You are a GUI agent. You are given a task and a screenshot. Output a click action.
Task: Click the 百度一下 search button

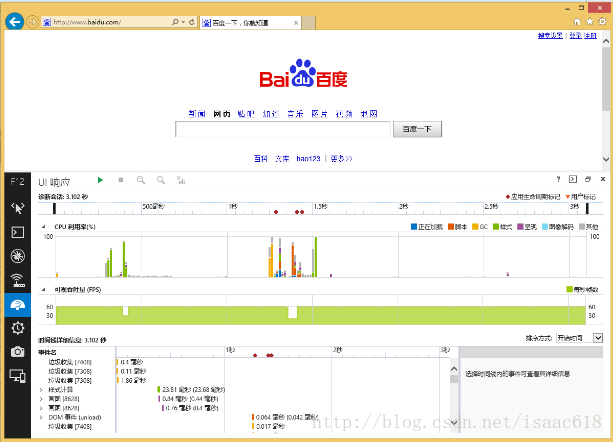417,129
